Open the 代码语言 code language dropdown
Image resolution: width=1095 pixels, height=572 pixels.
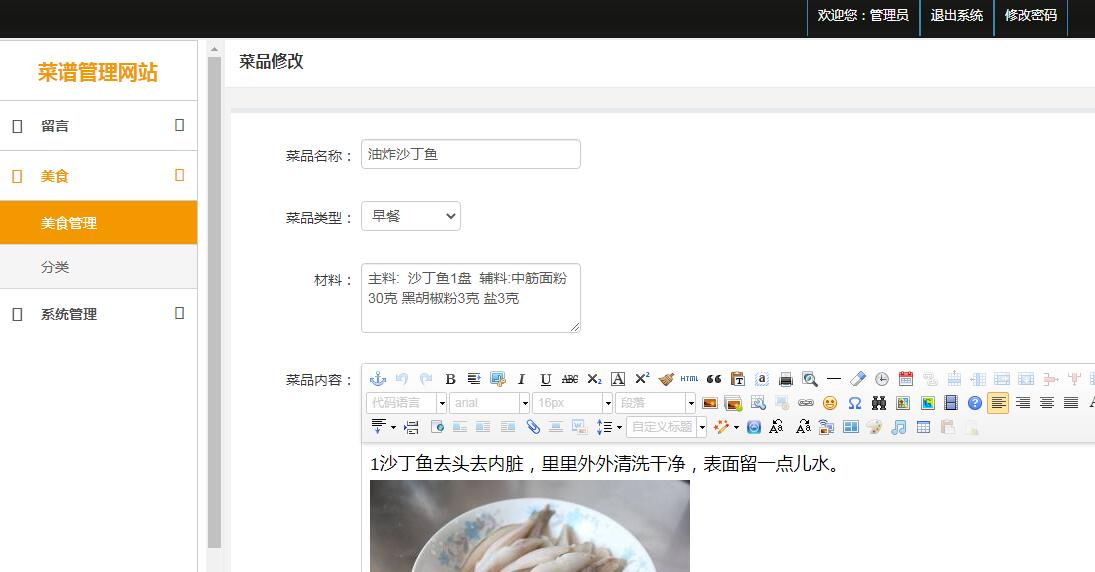tap(406, 403)
